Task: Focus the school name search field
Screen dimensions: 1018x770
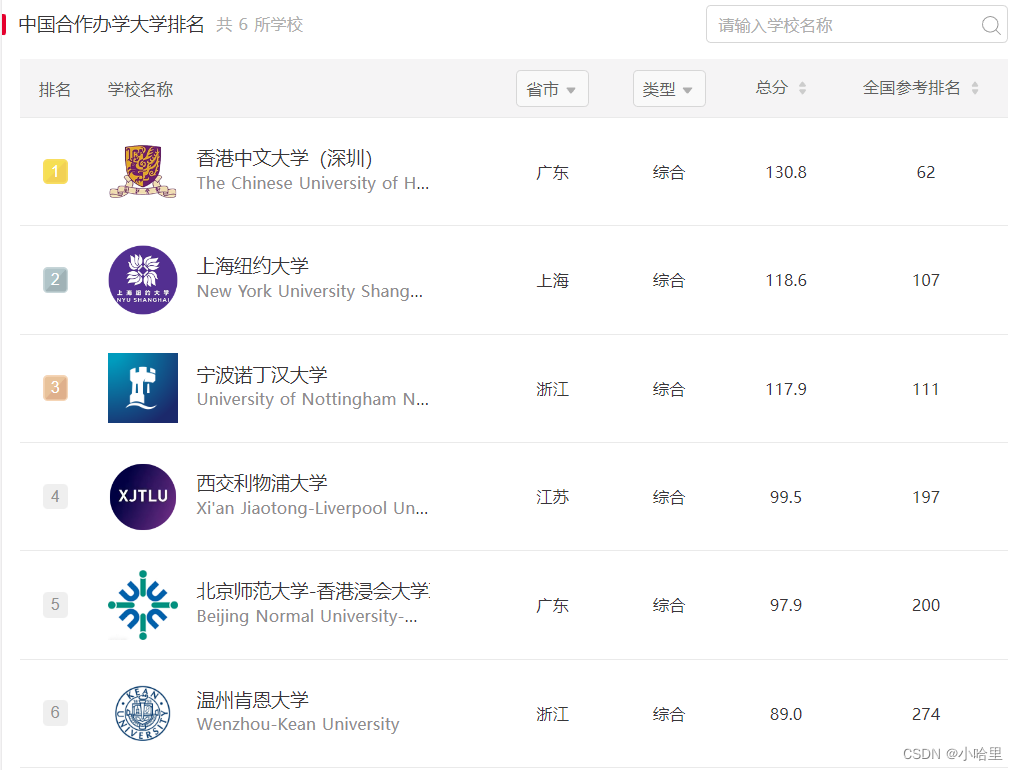Action: (x=856, y=25)
